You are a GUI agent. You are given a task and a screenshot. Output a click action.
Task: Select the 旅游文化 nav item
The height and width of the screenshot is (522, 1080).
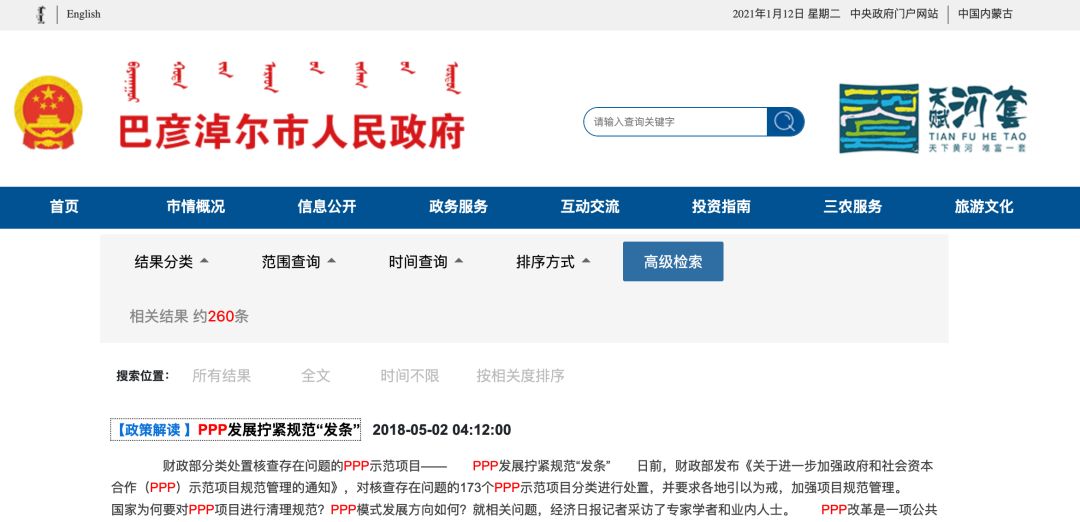click(984, 207)
